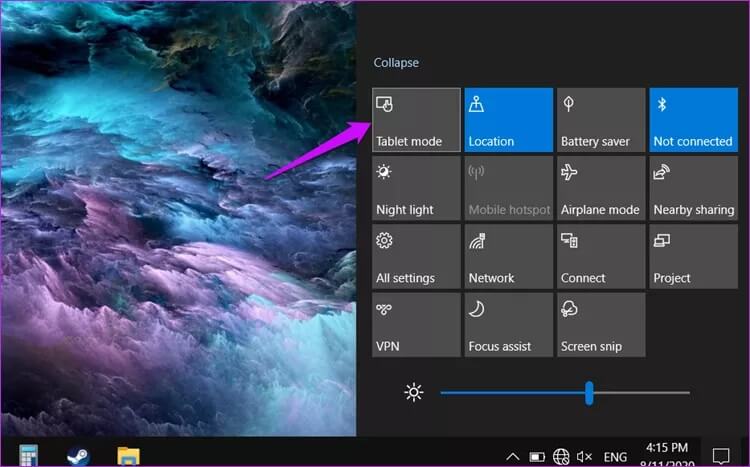Open File Explorer from the taskbar
Image resolution: width=750 pixels, height=467 pixels.
click(128, 456)
